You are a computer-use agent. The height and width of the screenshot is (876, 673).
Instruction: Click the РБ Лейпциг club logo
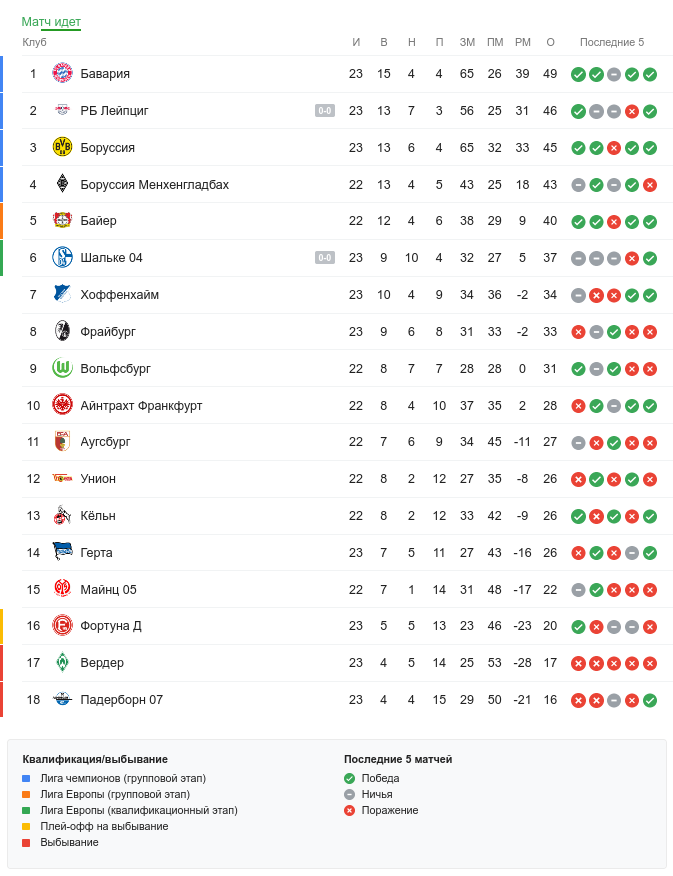pyautogui.click(x=62, y=111)
